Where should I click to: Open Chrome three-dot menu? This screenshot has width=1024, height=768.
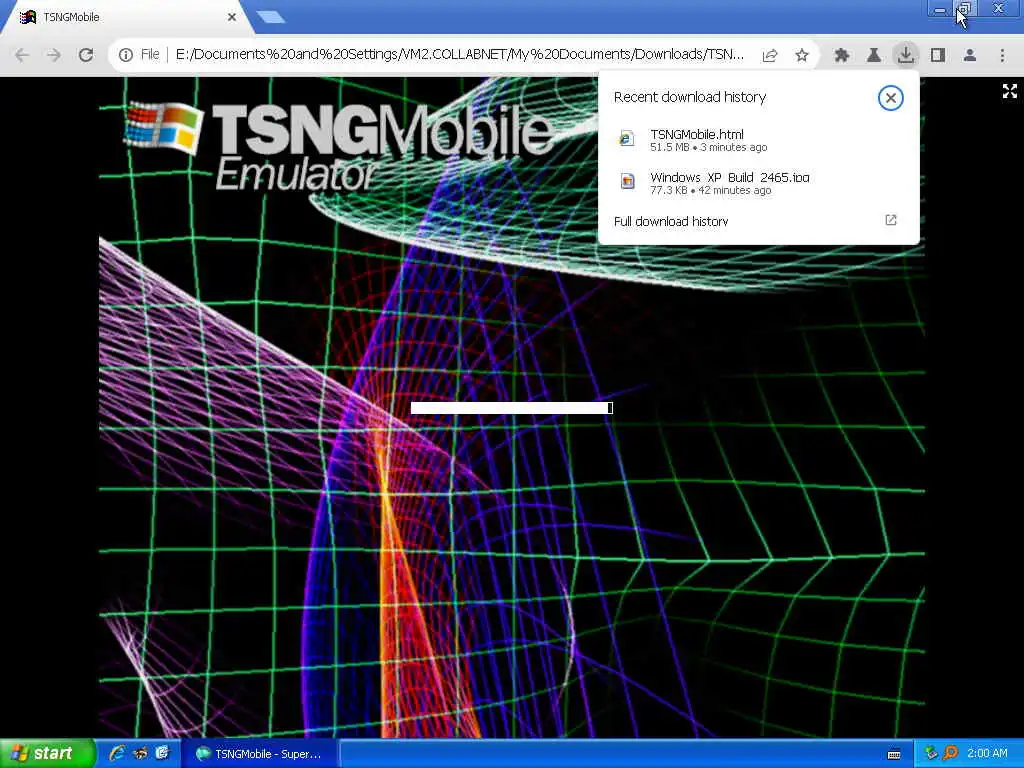pos(1002,56)
